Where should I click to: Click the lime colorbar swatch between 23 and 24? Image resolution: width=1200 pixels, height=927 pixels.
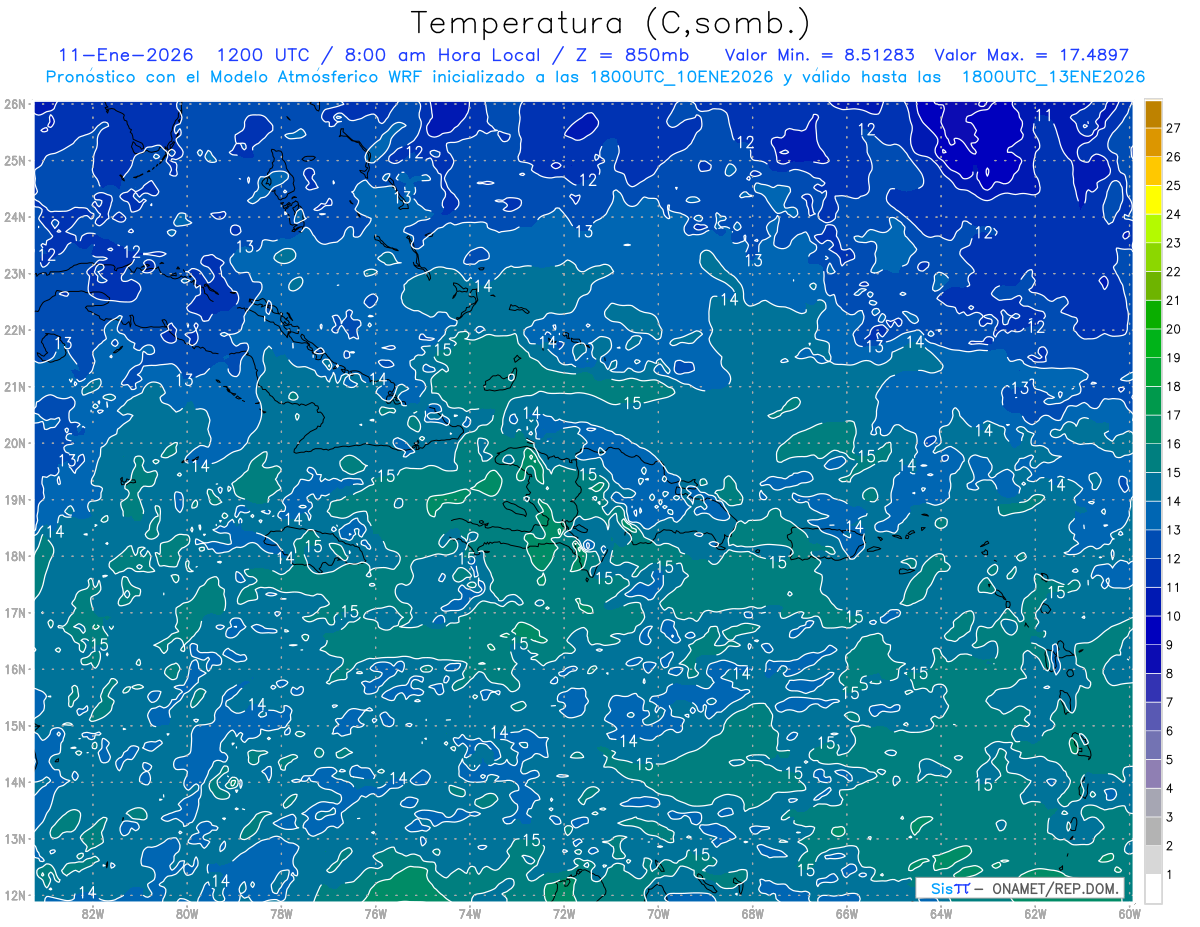1153,228
